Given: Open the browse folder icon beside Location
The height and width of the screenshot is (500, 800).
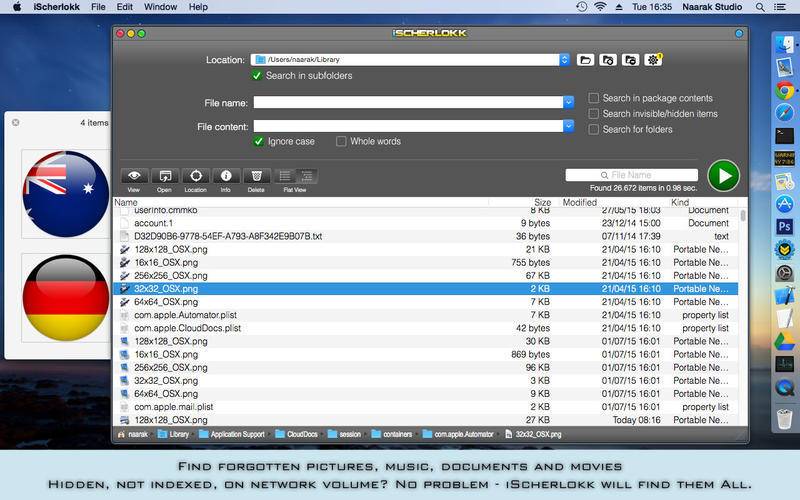Looking at the screenshot, I should (585, 60).
